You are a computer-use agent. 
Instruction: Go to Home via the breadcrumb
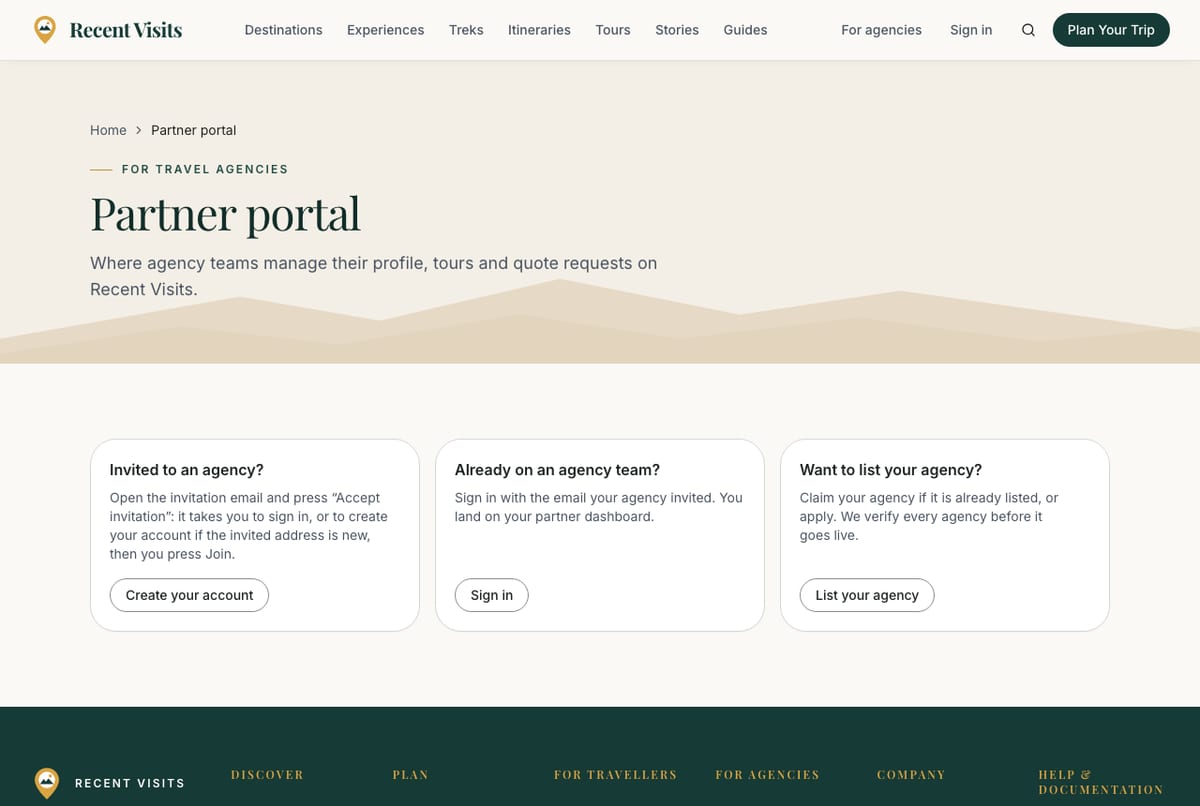tap(108, 130)
